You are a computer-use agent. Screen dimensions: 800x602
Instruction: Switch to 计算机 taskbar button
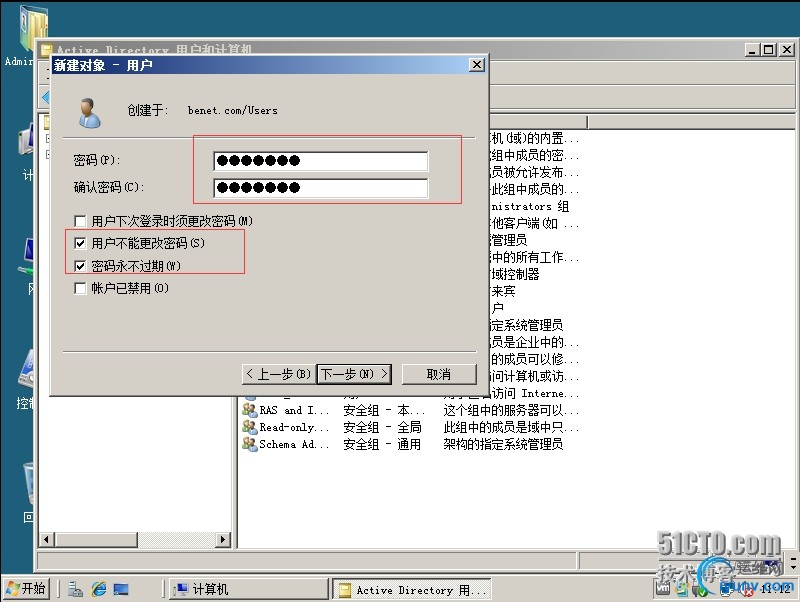coord(248,589)
